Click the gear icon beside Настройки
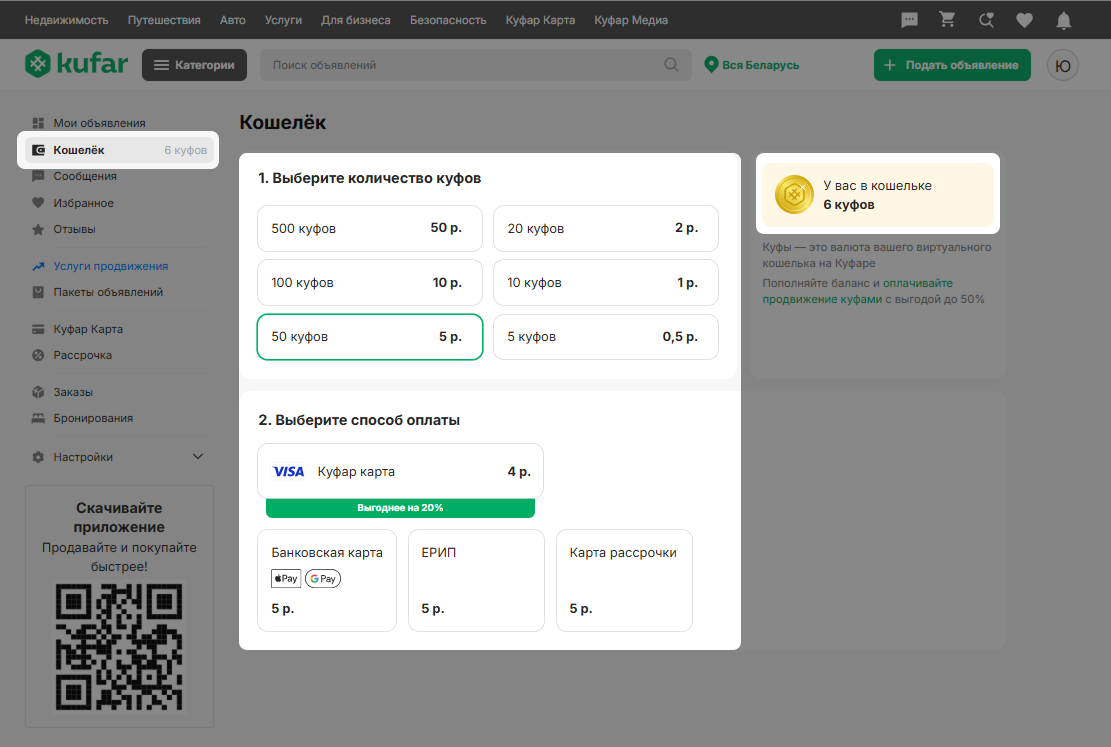 coord(38,457)
